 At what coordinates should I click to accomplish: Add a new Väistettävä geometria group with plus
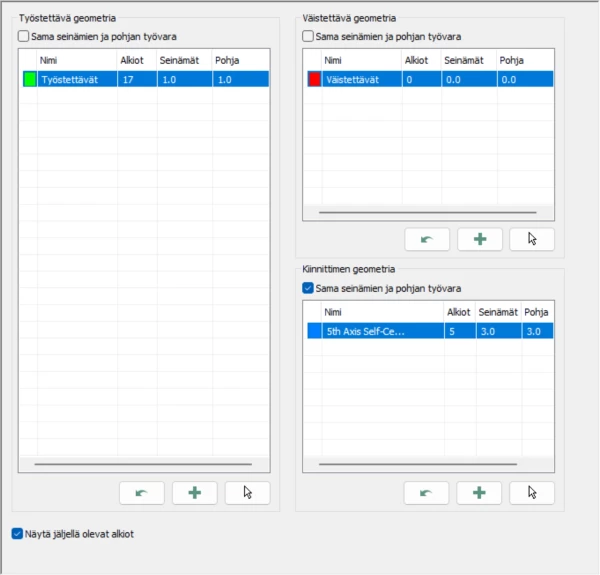pos(480,239)
